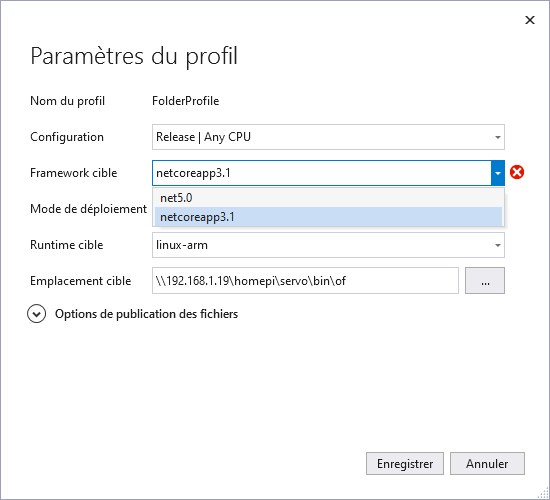Click the Annuler button

[487, 464]
